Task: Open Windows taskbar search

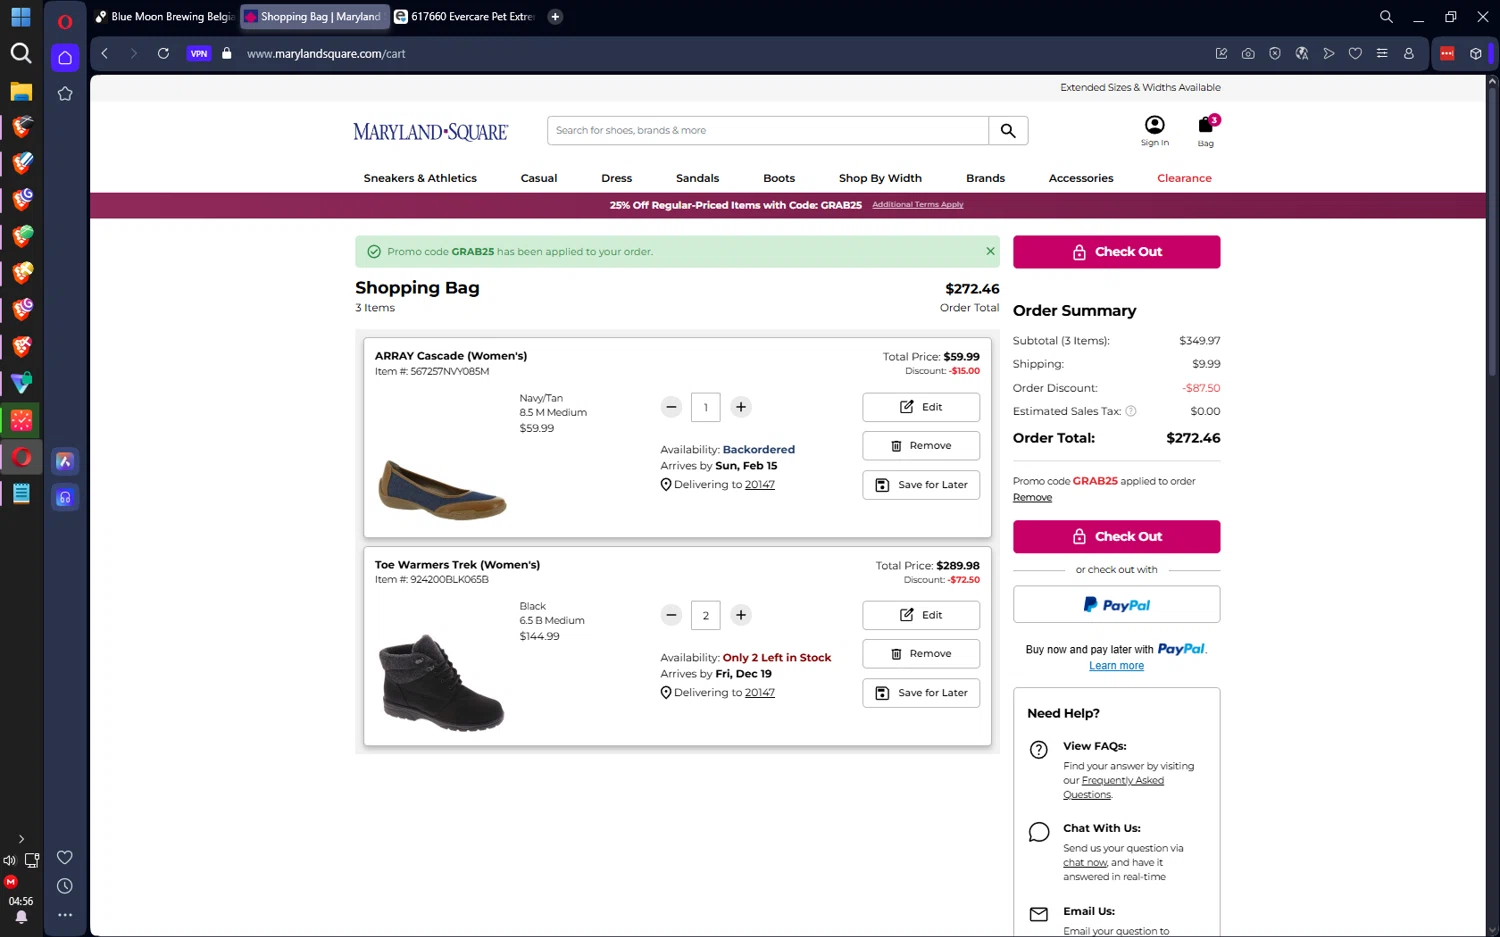Action: 21,53
